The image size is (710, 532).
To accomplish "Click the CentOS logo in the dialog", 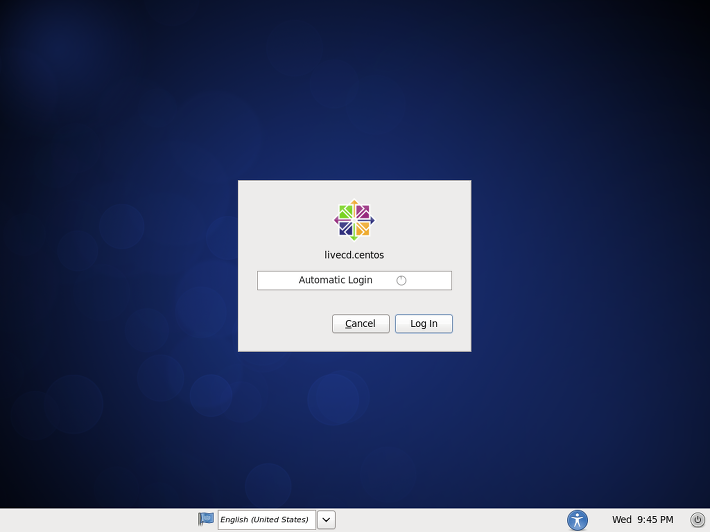I will [x=354, y=220].
